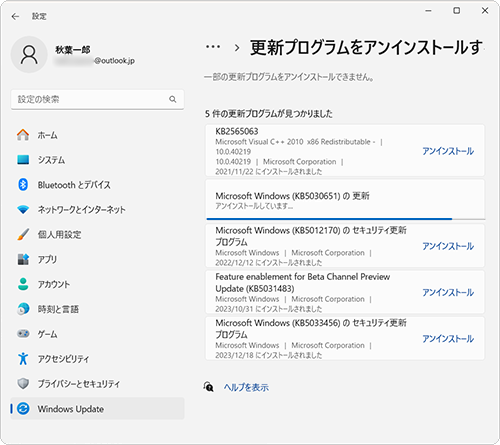Click the search magnifier icon
Screen dimensions: 500x445
[173, 99]
